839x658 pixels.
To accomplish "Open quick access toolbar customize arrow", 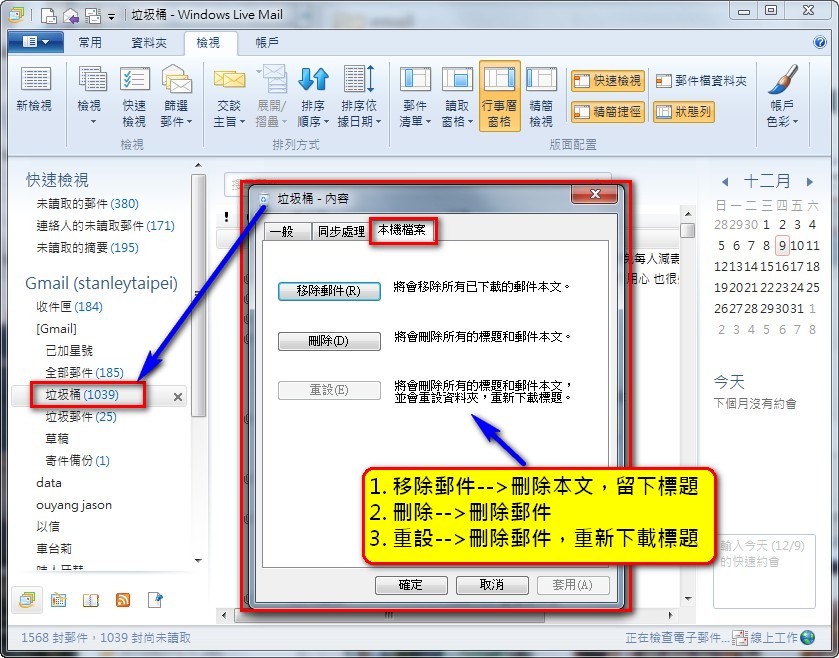I will pyautogui.click(x=111, y=17).
